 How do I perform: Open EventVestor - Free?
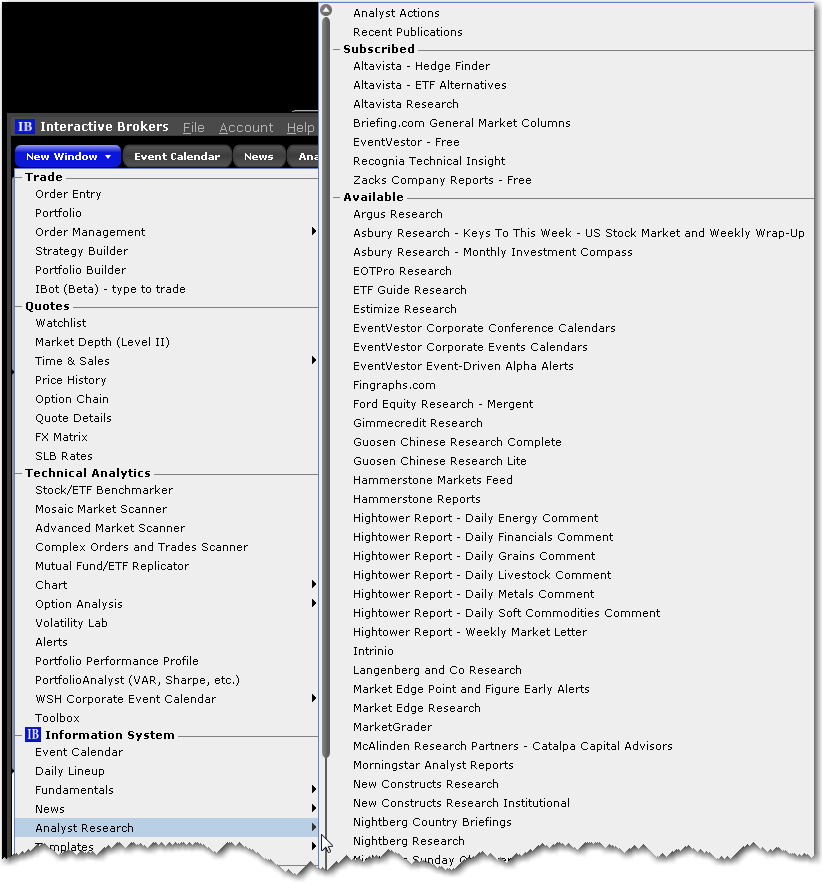[406, 142]
